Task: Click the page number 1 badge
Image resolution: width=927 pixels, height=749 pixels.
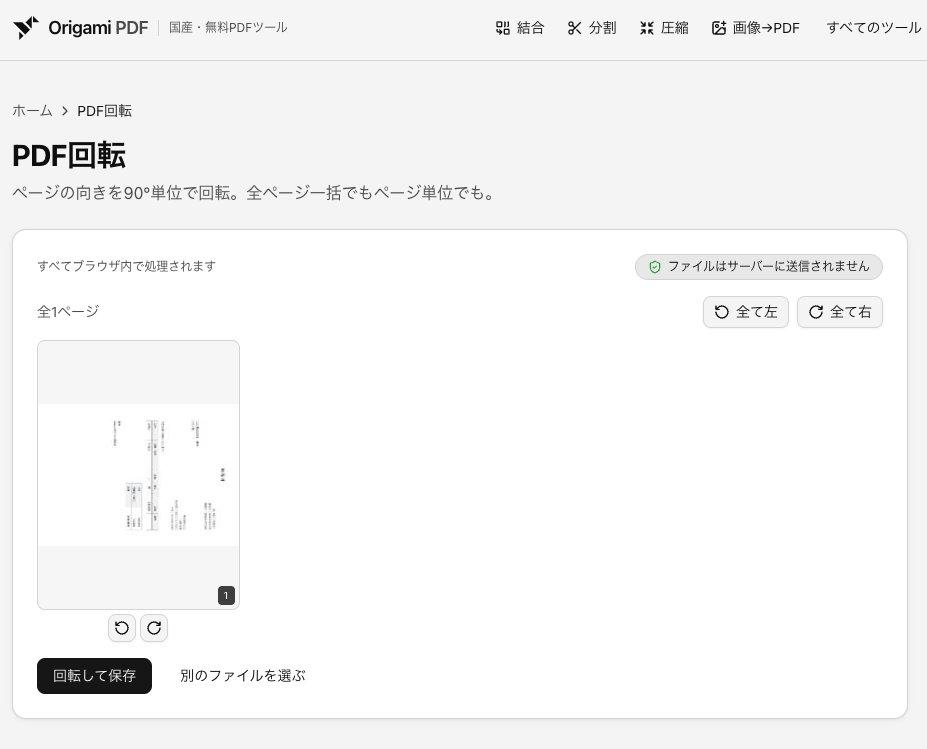Action: [x=226, y=595]
